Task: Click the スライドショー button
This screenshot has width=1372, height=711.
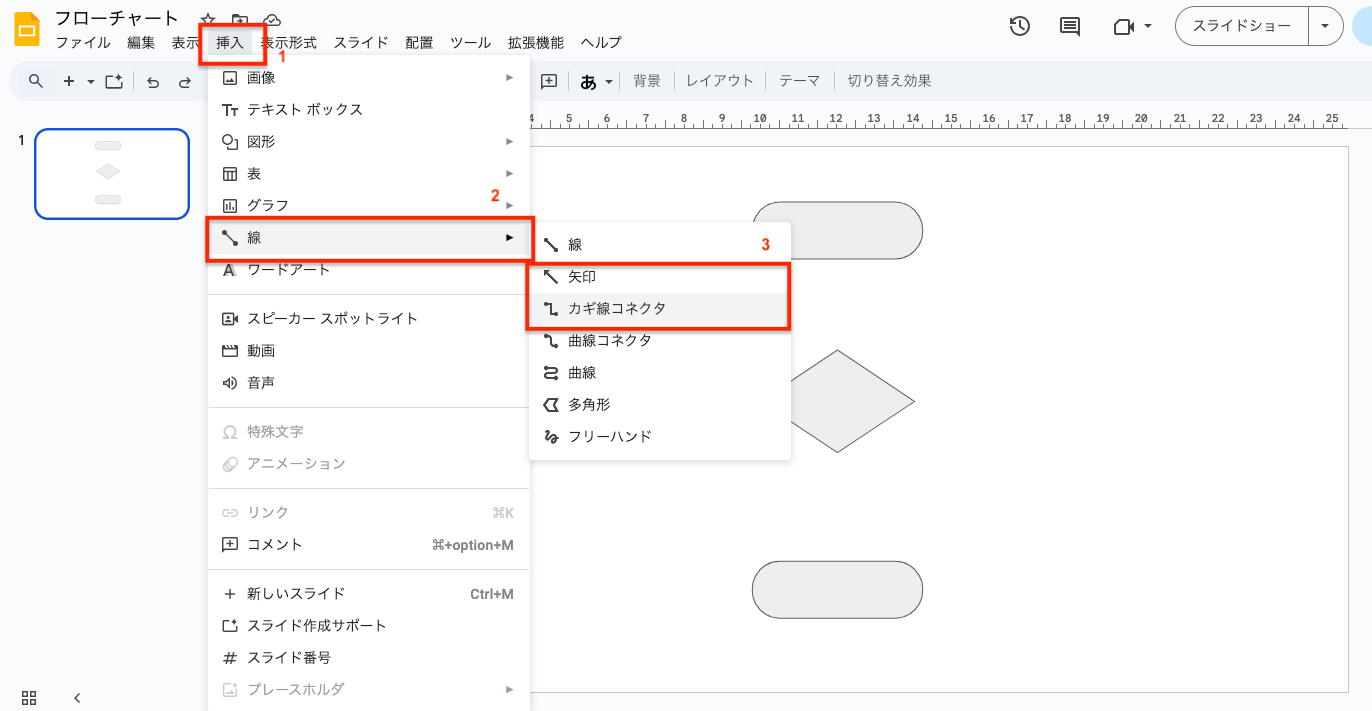Action: click(1241, 27)
